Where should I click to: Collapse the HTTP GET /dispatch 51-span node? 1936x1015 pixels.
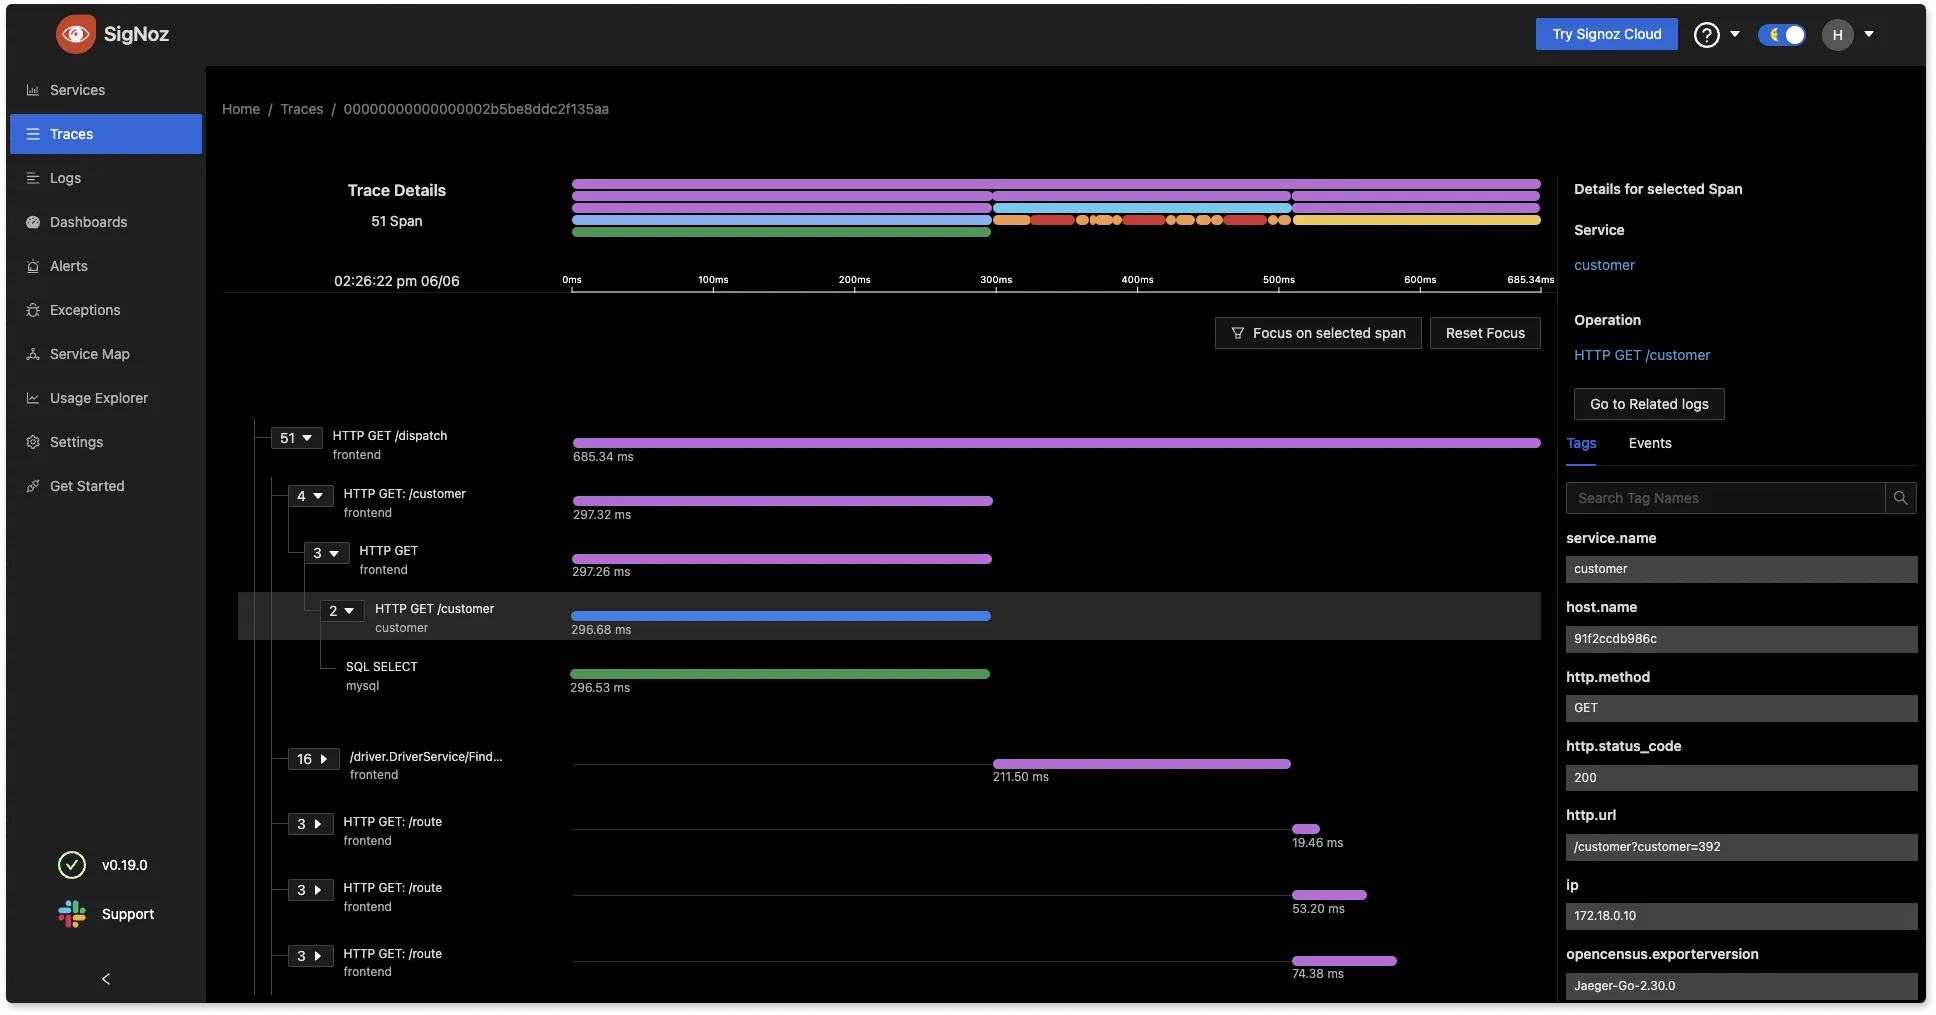(x=296, y=438)
